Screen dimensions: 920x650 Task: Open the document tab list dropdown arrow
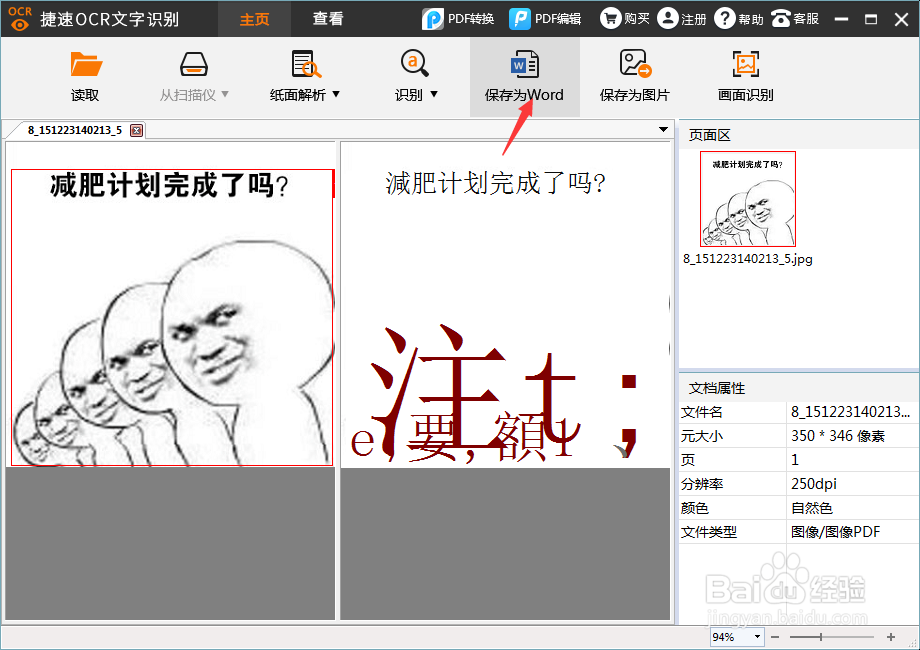(663, 129)
